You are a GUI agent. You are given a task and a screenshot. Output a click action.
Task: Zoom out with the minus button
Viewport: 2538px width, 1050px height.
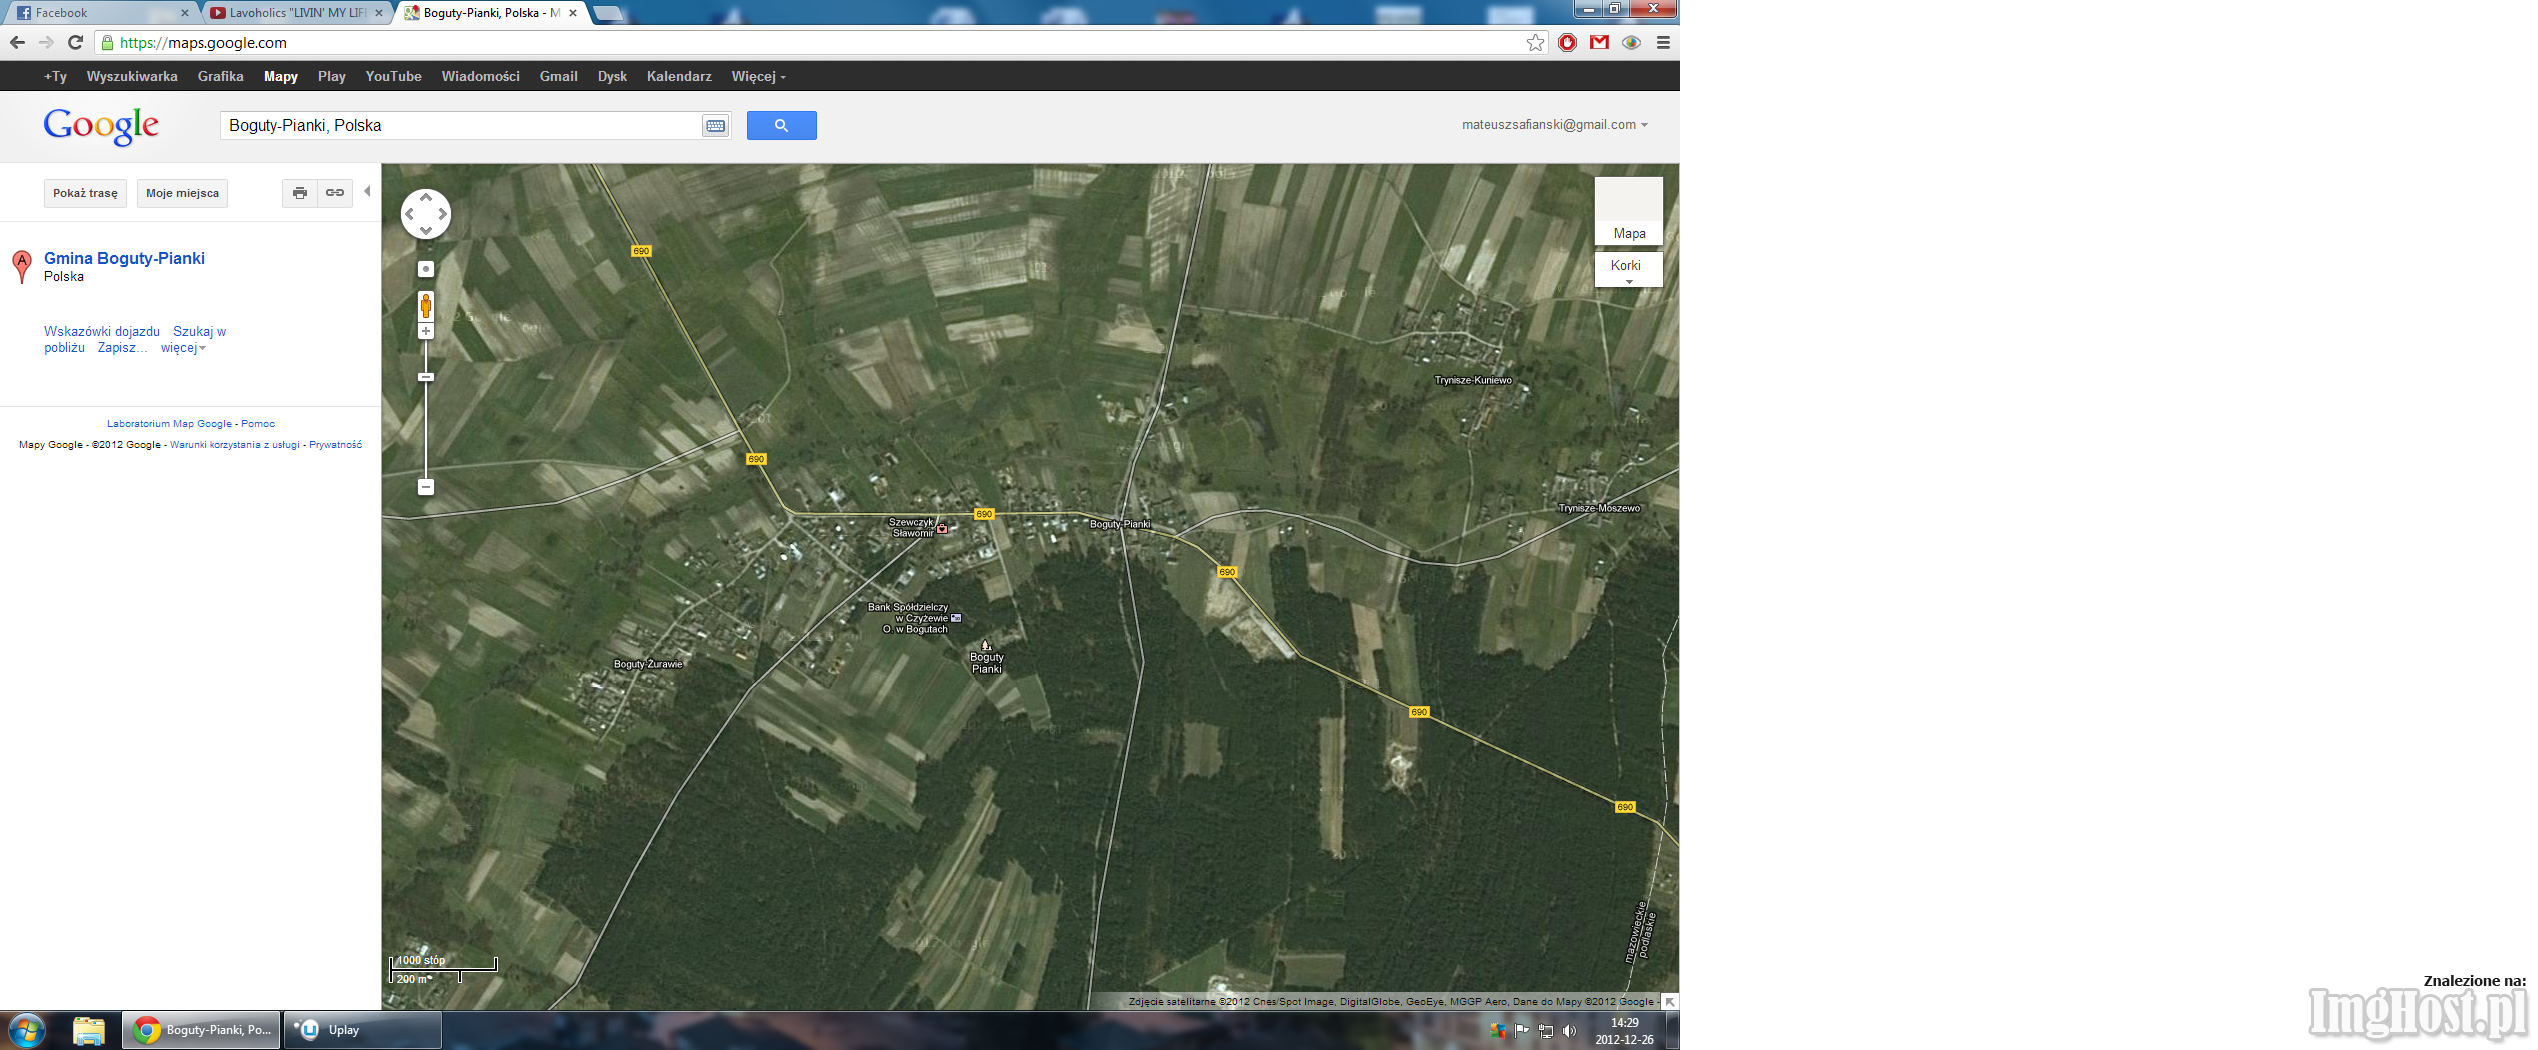pos(426,487)
